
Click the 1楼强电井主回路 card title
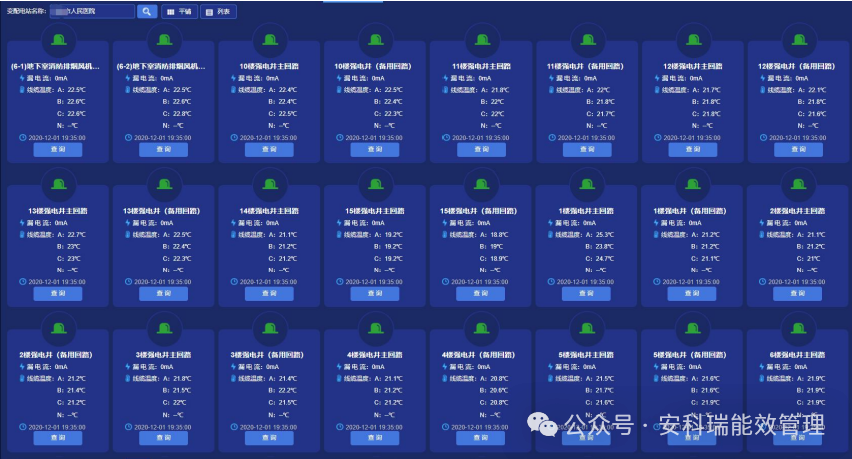(x=586, y=211)
